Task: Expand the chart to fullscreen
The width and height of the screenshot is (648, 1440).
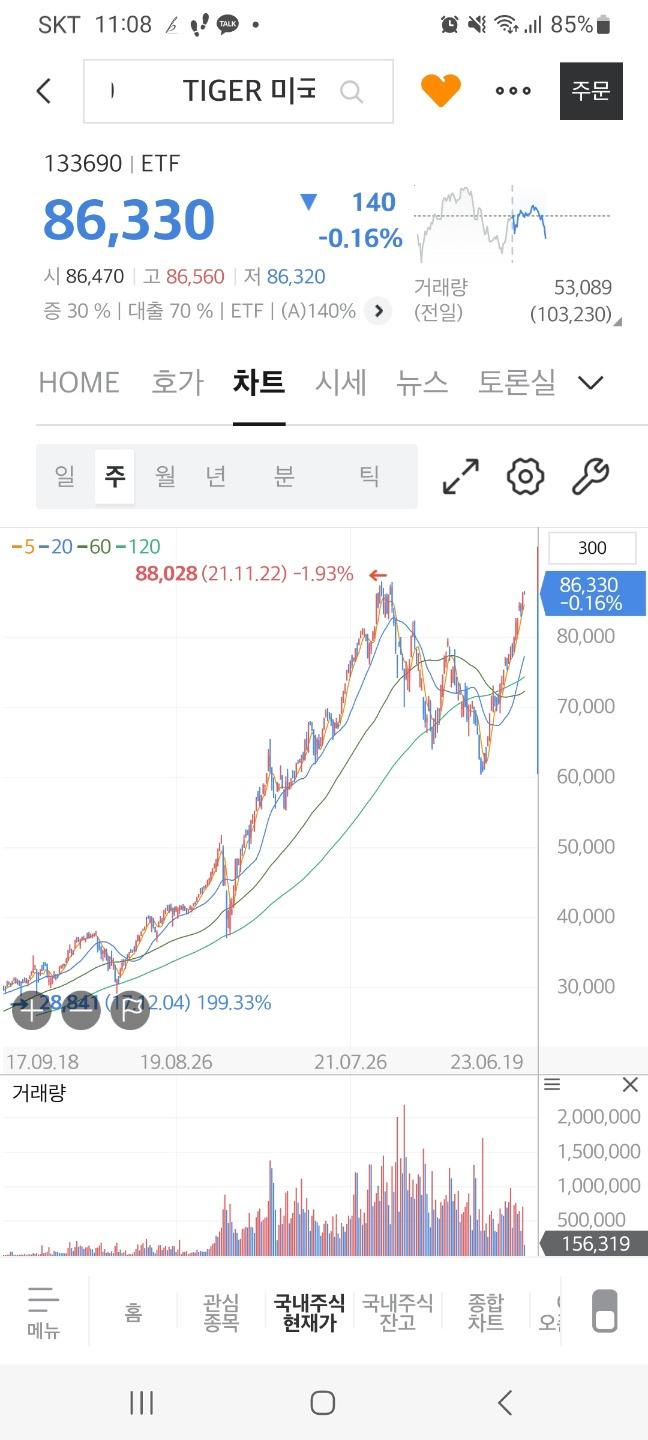Action: [459, 477]
